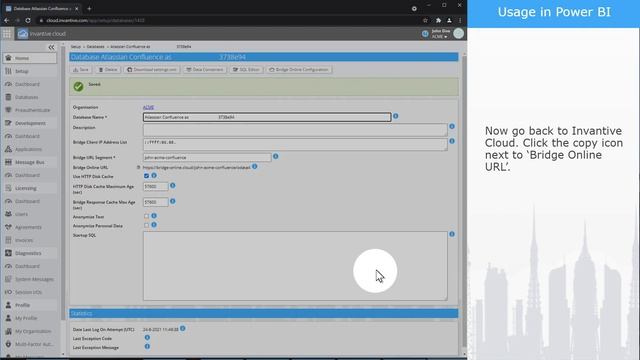Open Session I/Os in the sidebar

[x=30, y=292]
